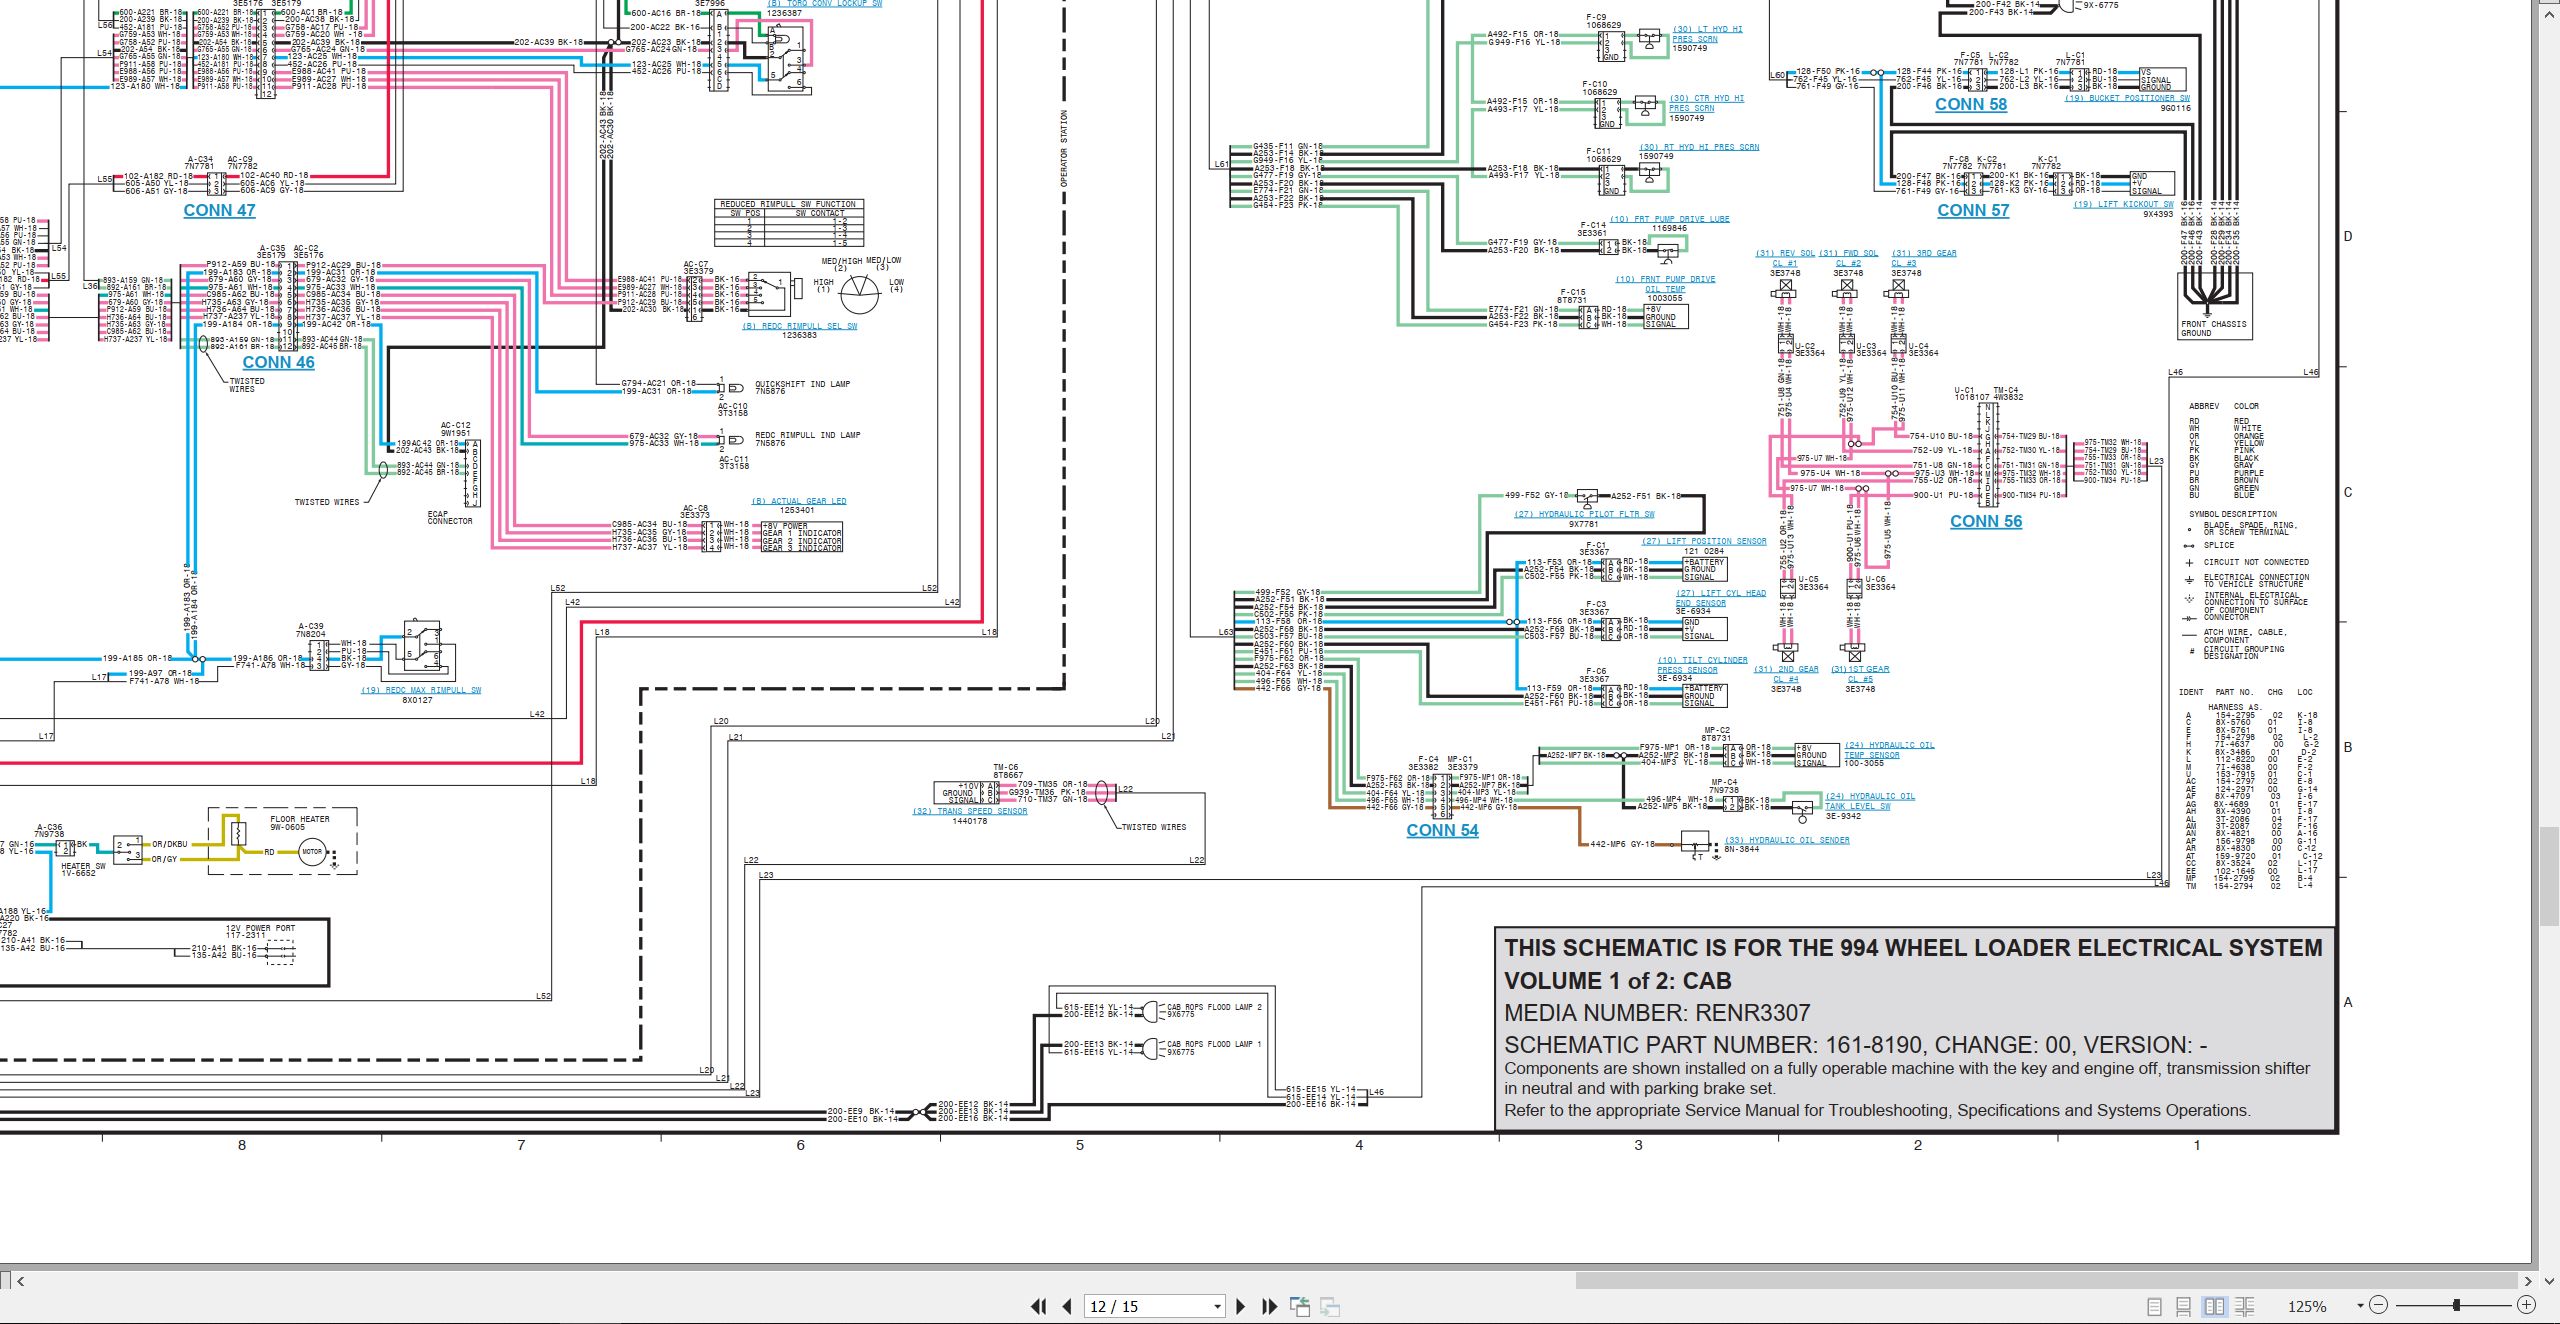
Task: Go to the next page
Action: click(1241, 1306)
